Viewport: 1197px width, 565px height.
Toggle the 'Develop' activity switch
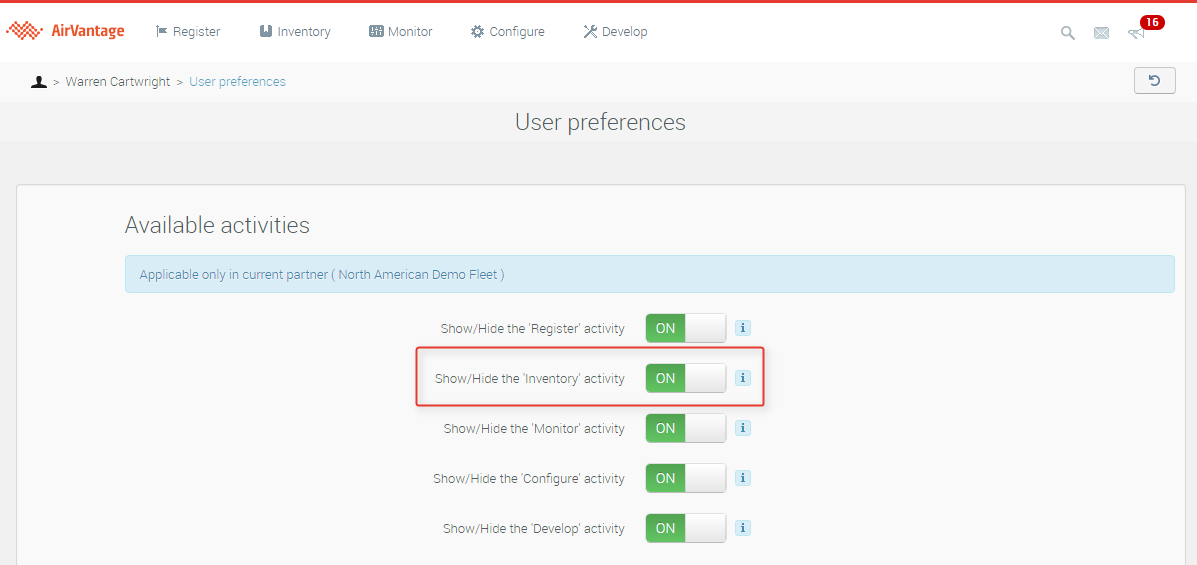(x=685, y=528)
